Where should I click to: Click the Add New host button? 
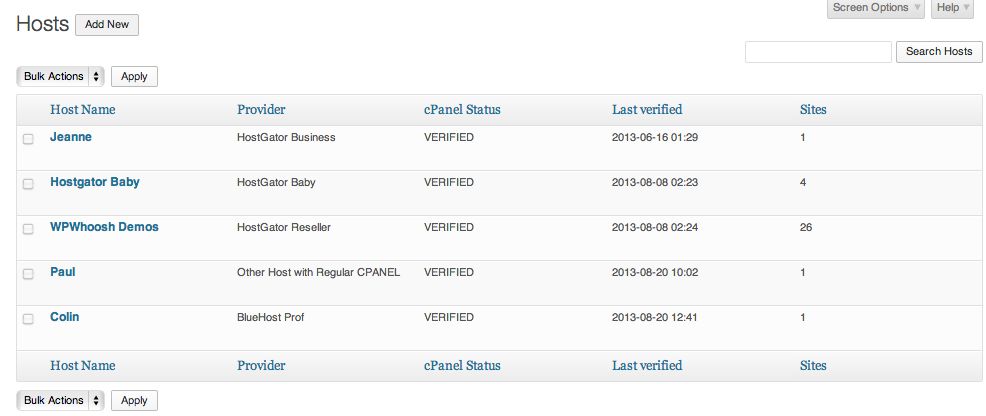tap(107, 25)
